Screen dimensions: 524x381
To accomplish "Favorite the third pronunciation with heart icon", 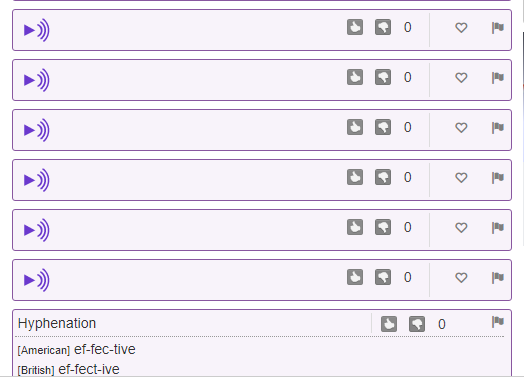I will click(x=461, y=128).
